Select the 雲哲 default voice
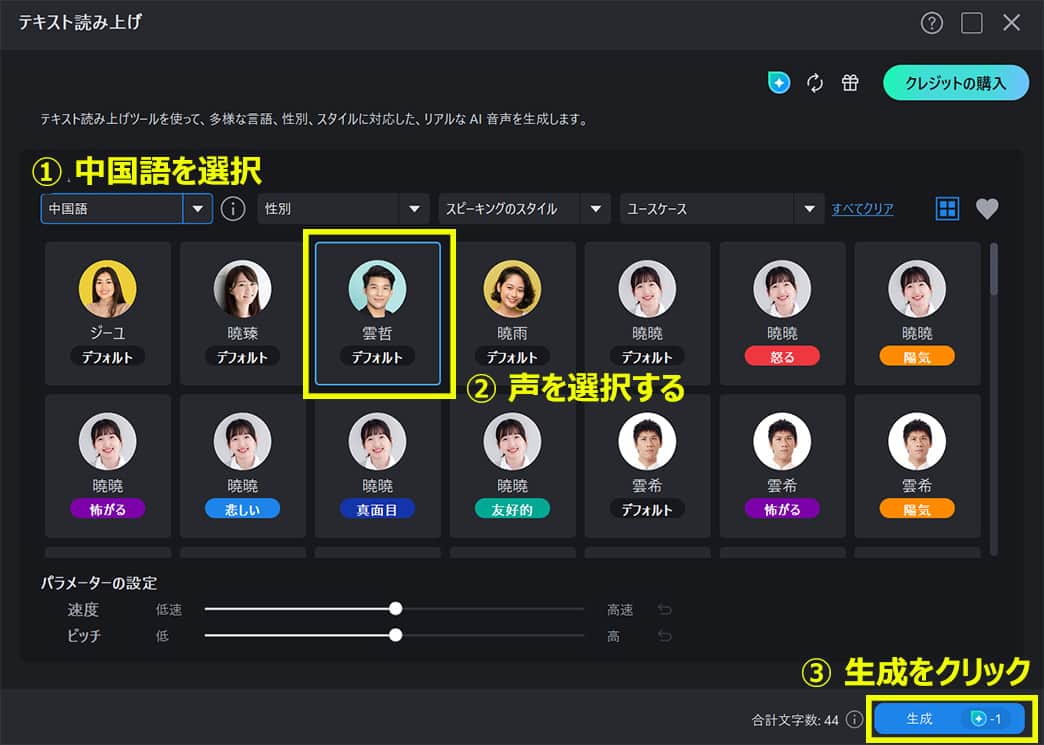 377,313
